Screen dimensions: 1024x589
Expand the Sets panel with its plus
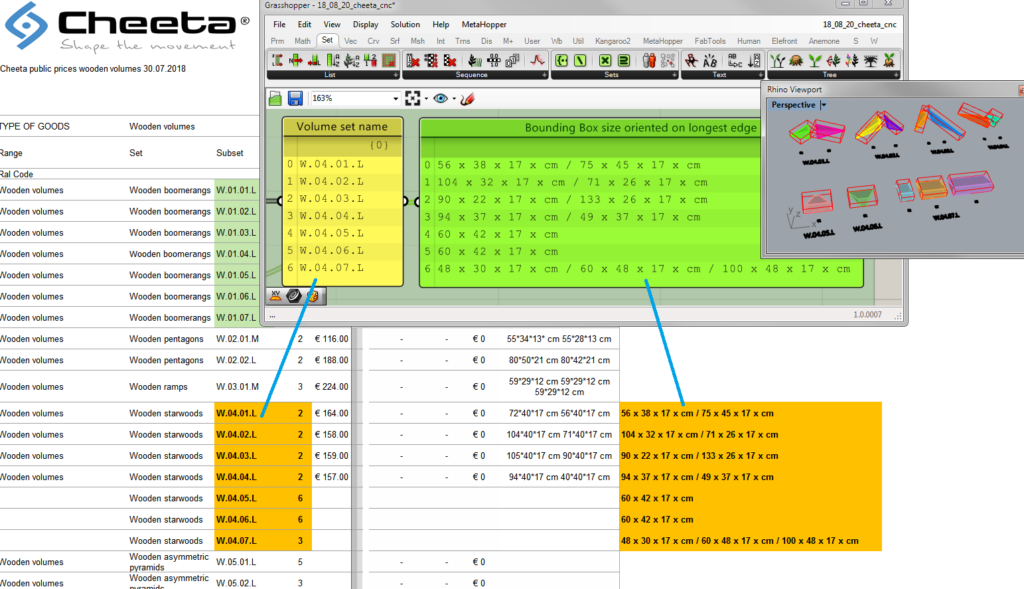(675, 75)
